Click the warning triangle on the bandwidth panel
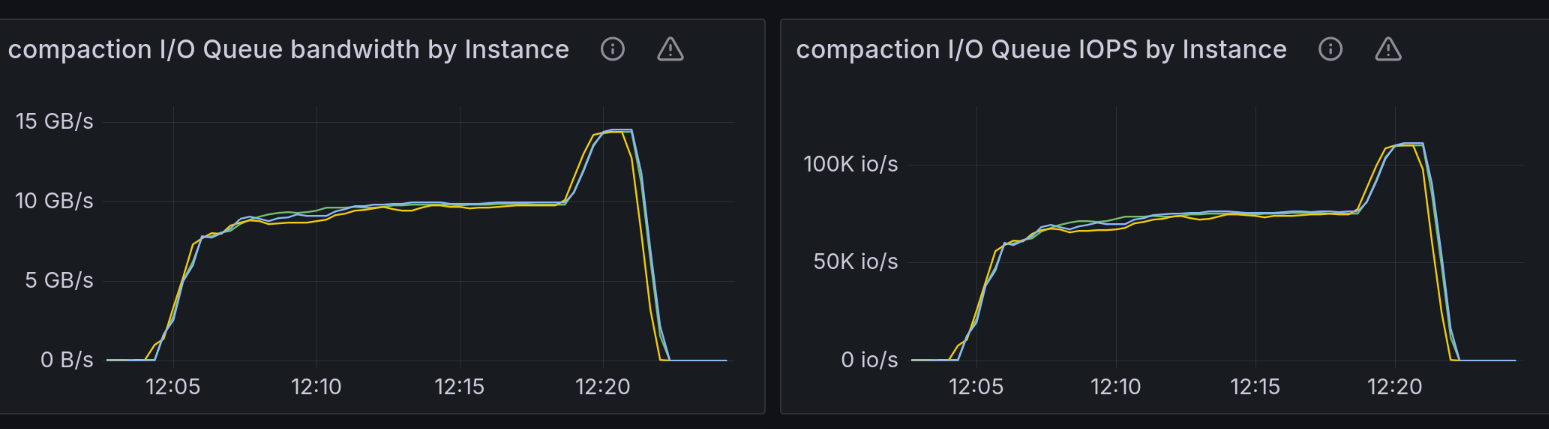The image size is (1549, 429). [x=670, y=49]
